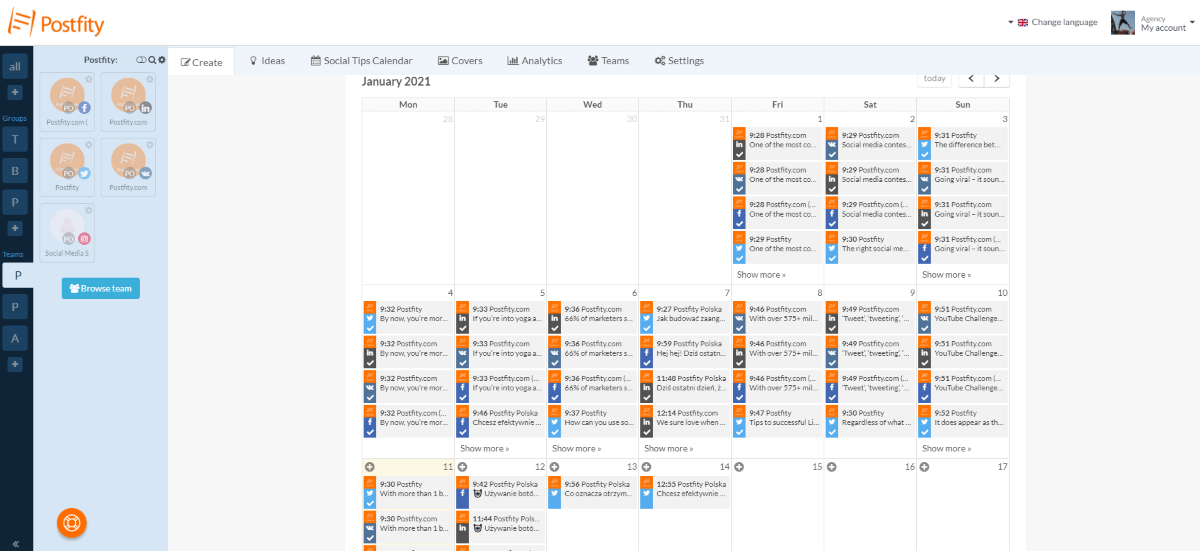Select the Postfity.com LinkedIn account tile
Screen dimensions: 1200x551
129,100
